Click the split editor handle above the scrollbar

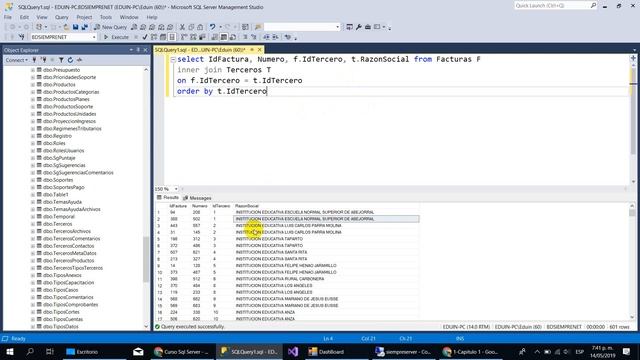tap(633, 58)
